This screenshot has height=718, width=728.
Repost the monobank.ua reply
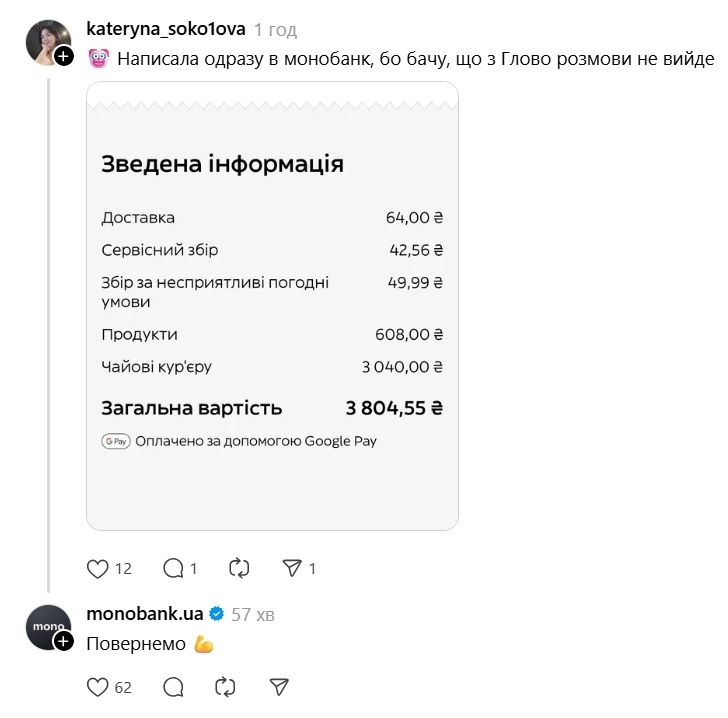point(226,687)
